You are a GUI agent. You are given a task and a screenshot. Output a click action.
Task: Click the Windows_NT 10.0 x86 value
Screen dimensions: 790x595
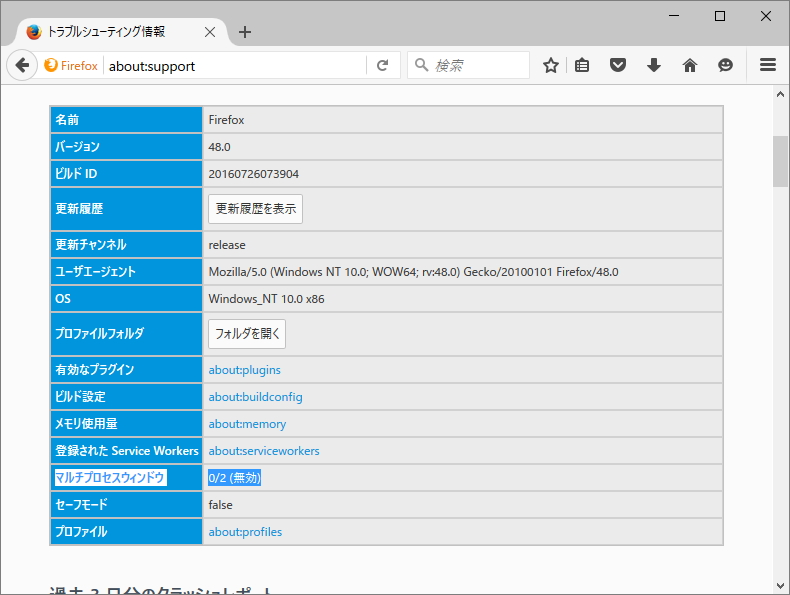click(x=267, y=299)
